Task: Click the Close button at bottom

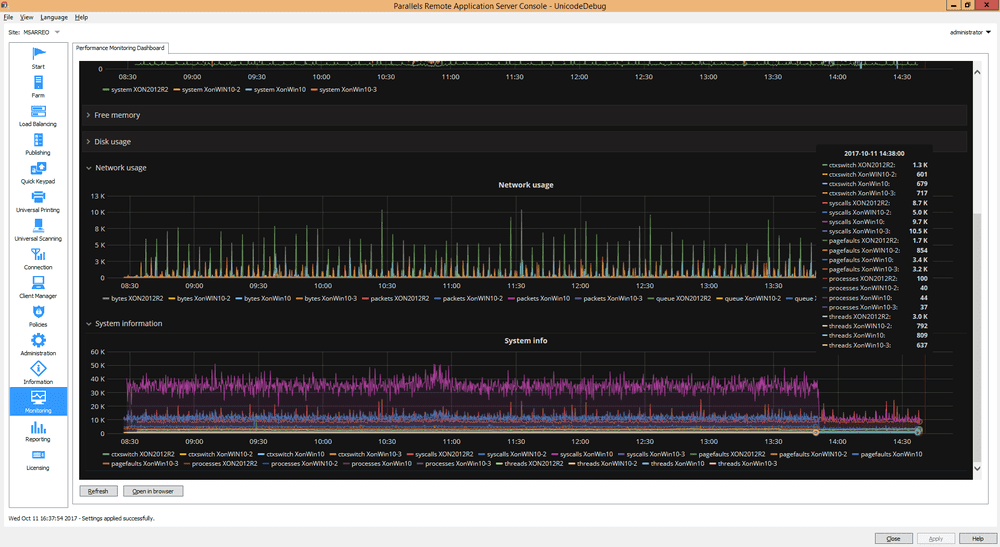Action: point(893,539)
